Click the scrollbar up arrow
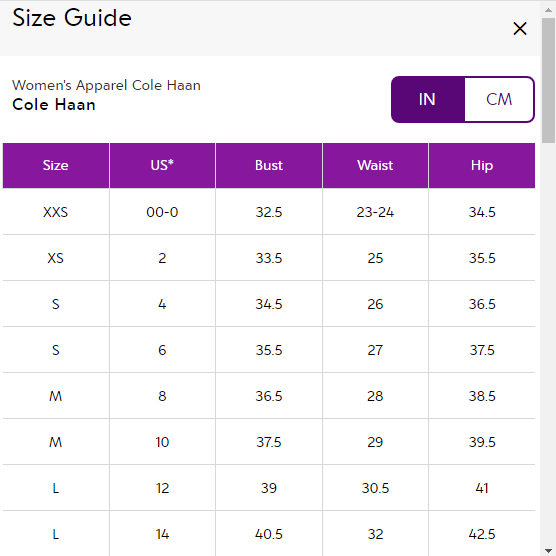The width and height of the screenshot is (556, 556). 548,10
